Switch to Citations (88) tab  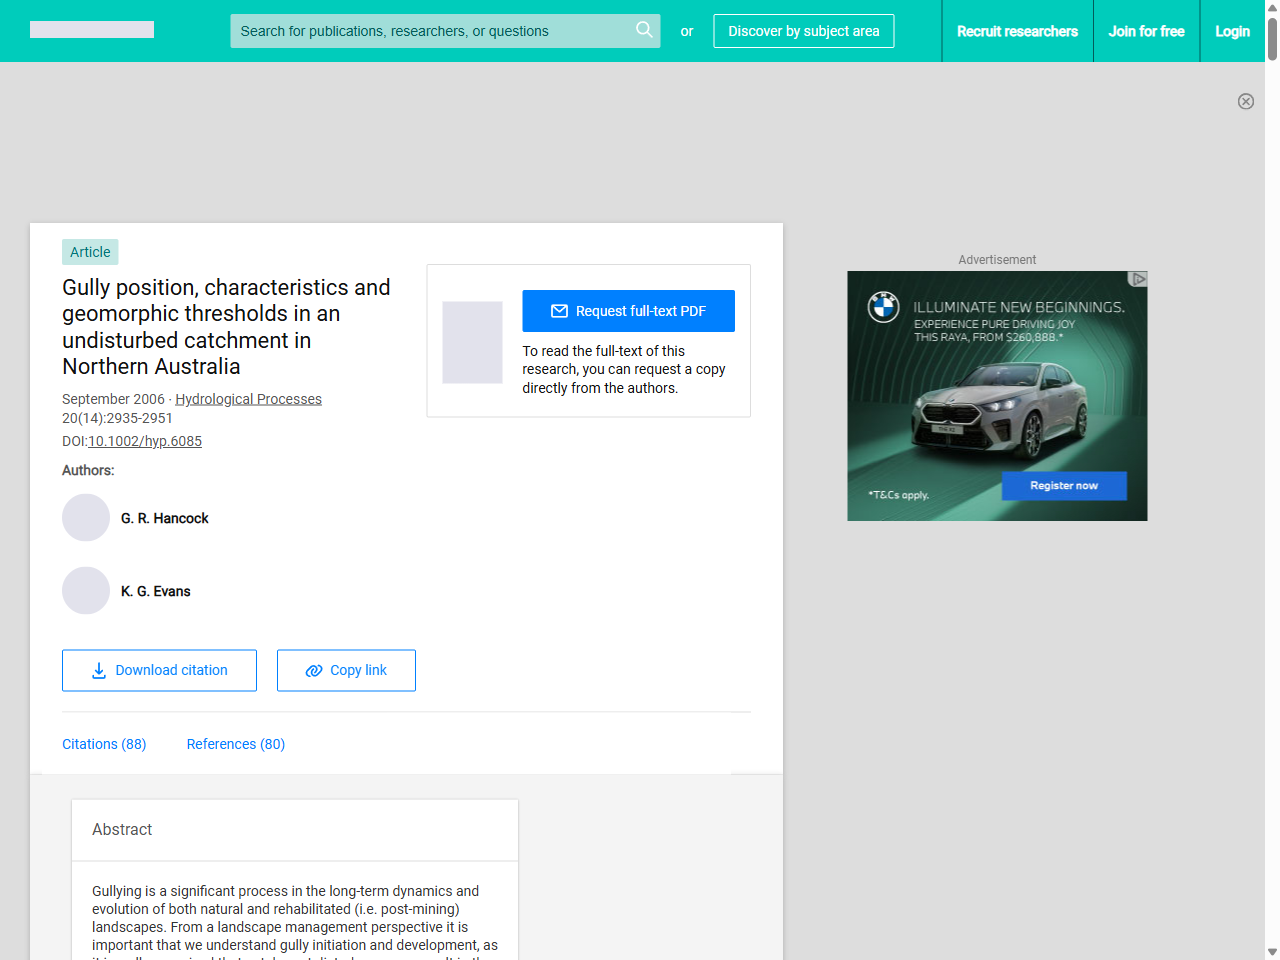coord(104,744)
